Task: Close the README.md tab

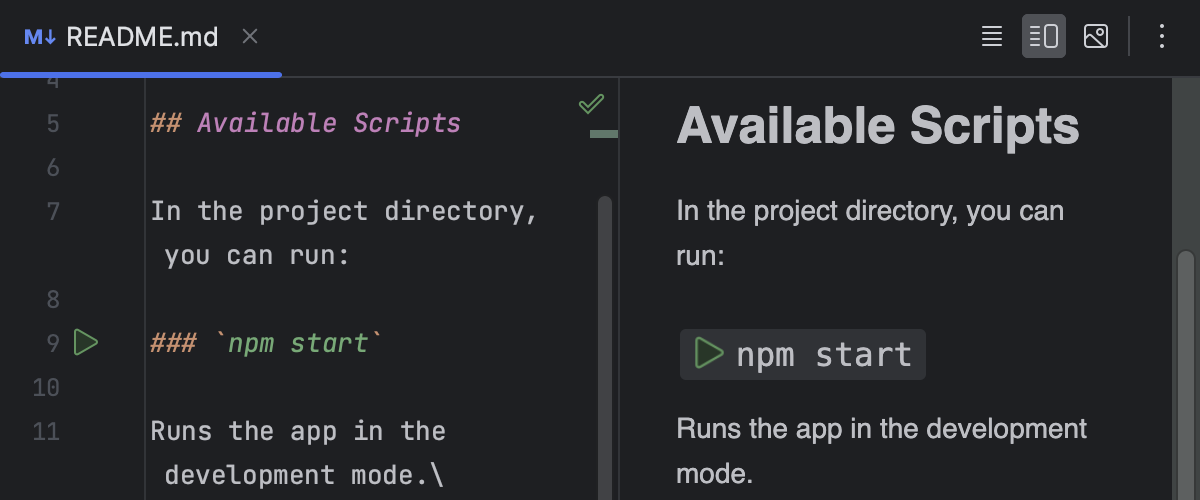Action: [x=250, y=37]
